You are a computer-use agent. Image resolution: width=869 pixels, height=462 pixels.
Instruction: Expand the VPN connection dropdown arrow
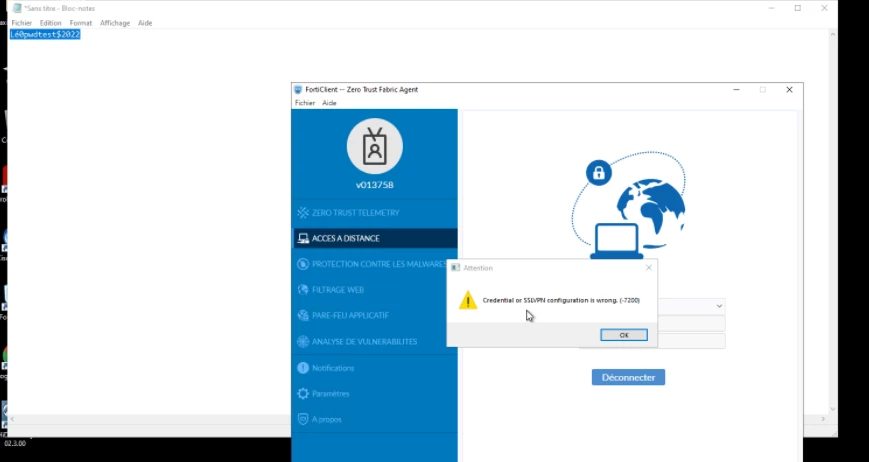click(x=719, y=306)
